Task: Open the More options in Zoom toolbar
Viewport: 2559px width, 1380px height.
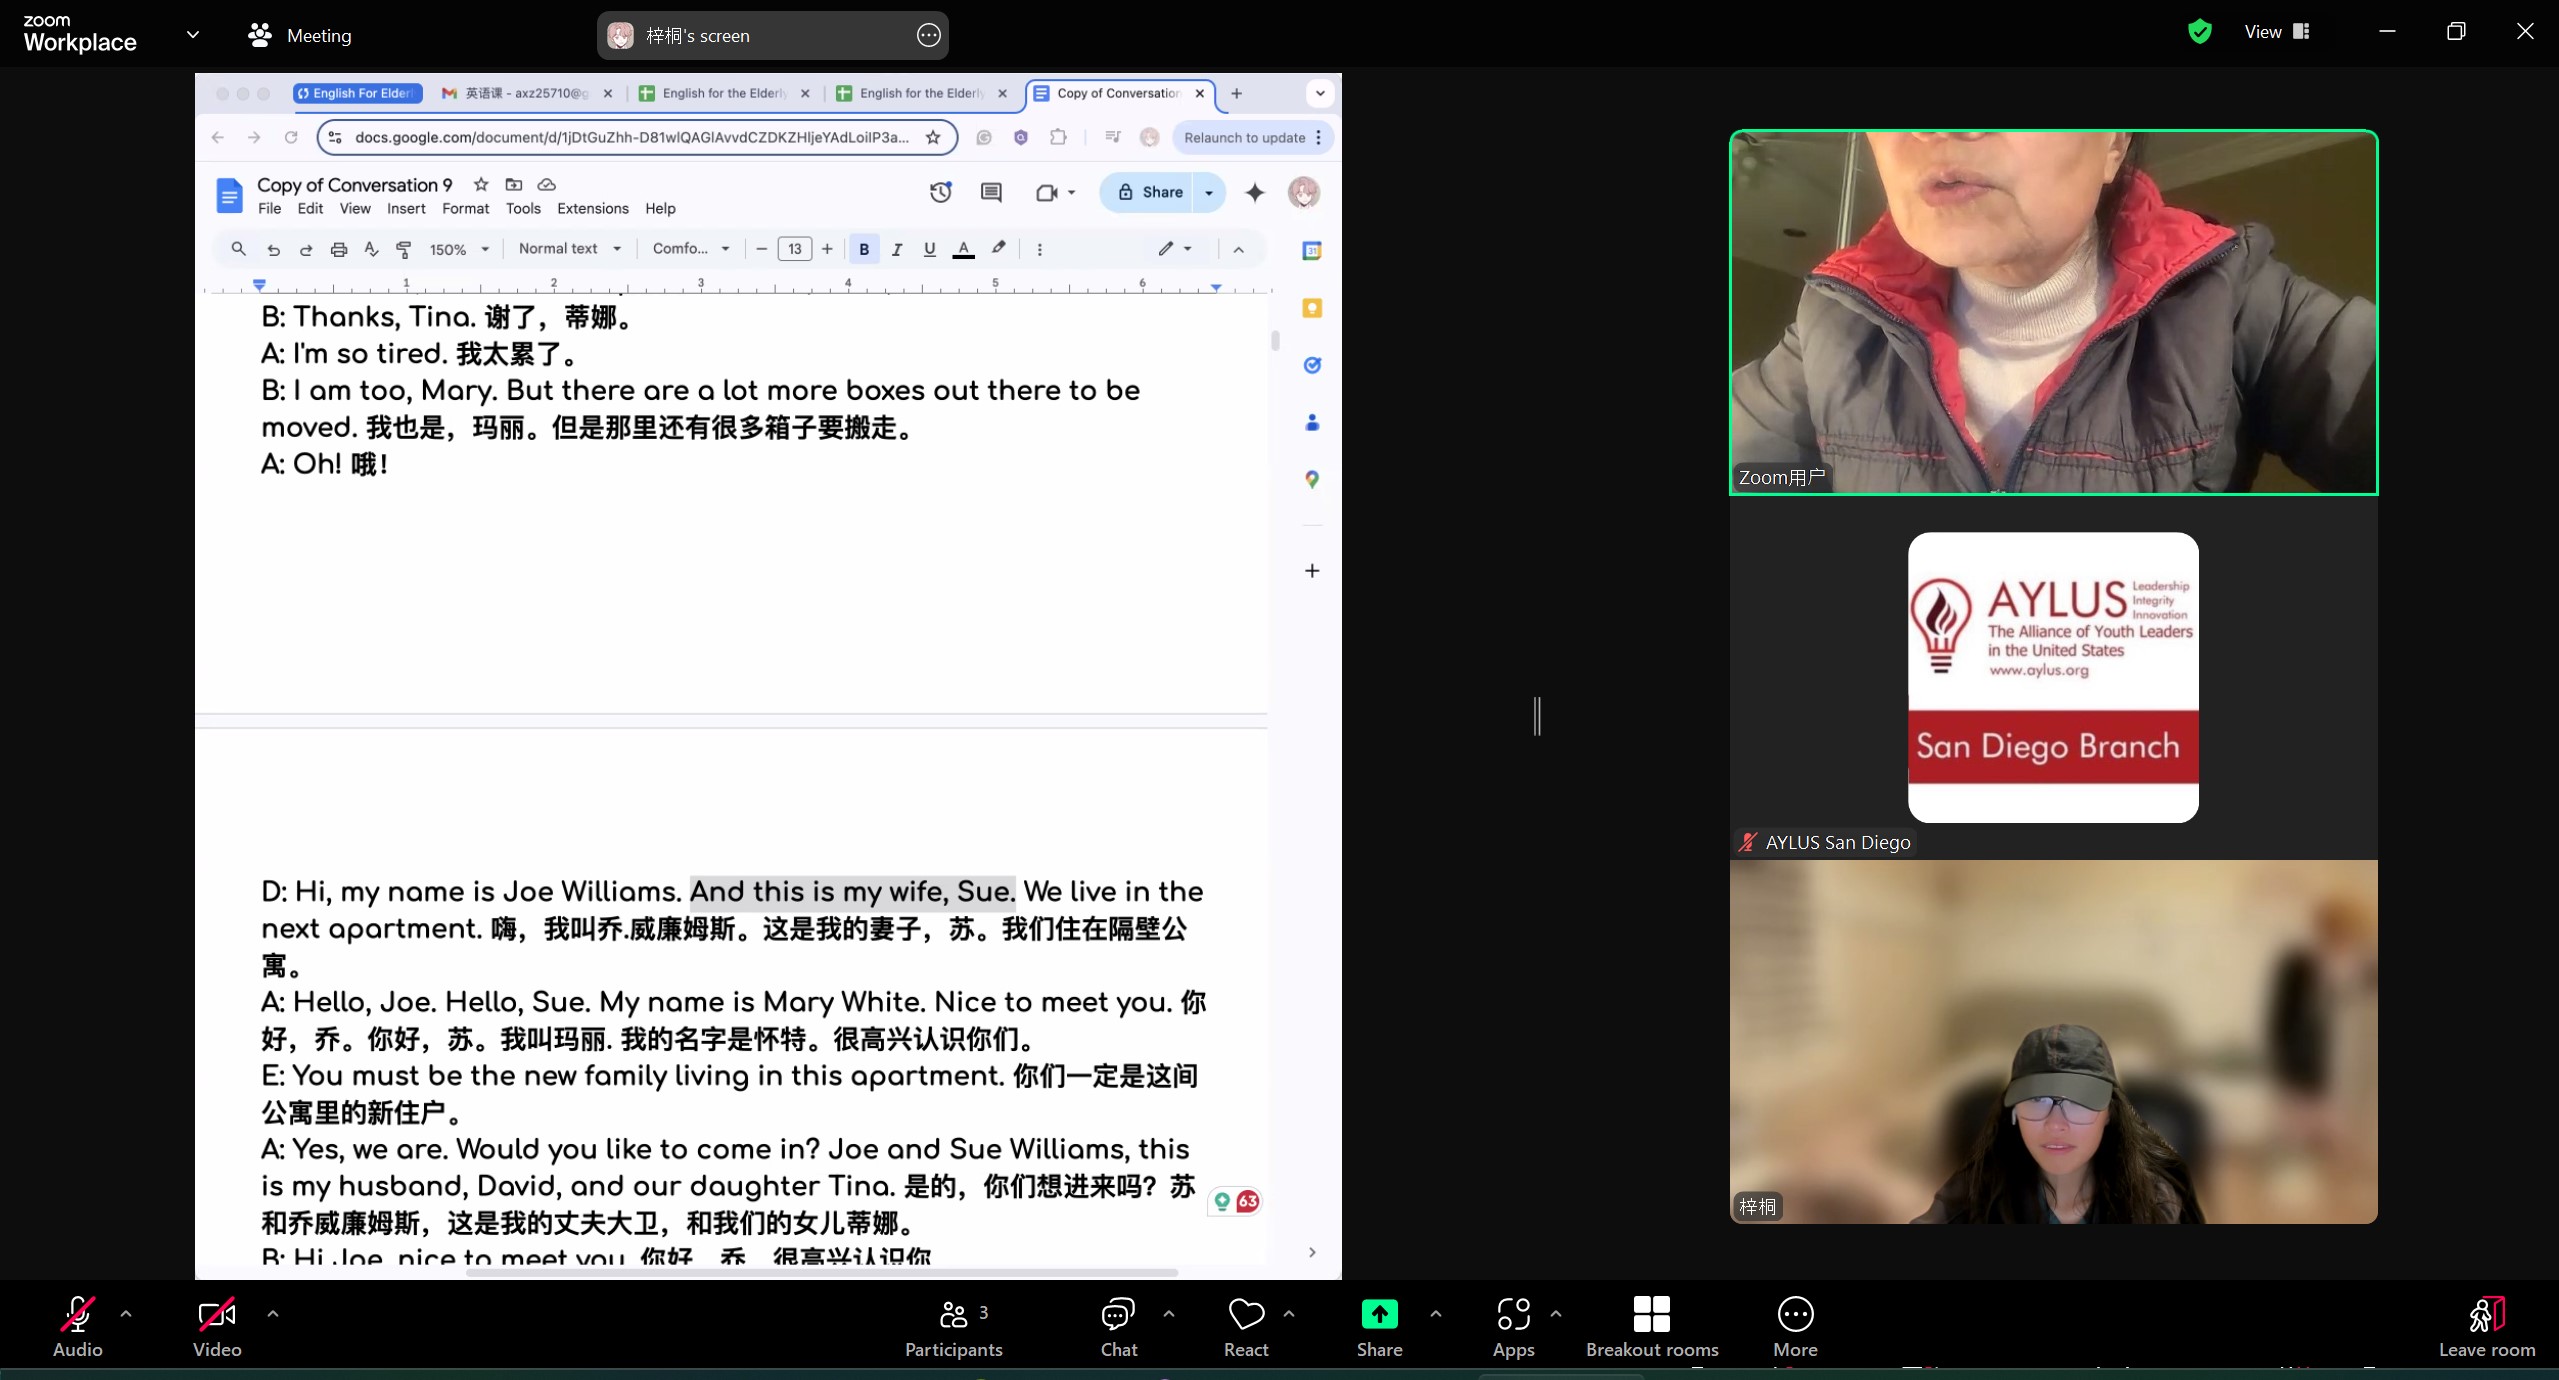Action: [x=1795, y=1327]
